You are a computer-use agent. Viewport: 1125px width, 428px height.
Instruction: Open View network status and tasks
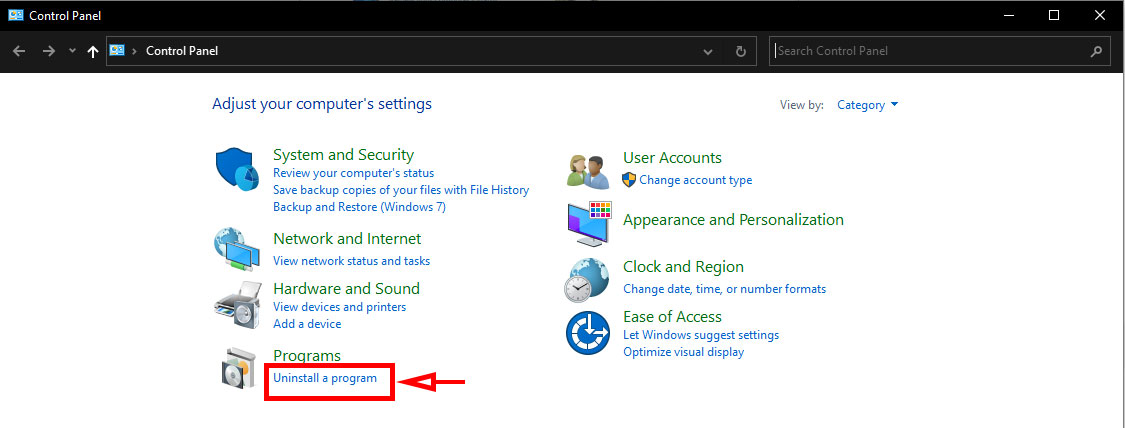pyautogui.click(x=352, y=261)
